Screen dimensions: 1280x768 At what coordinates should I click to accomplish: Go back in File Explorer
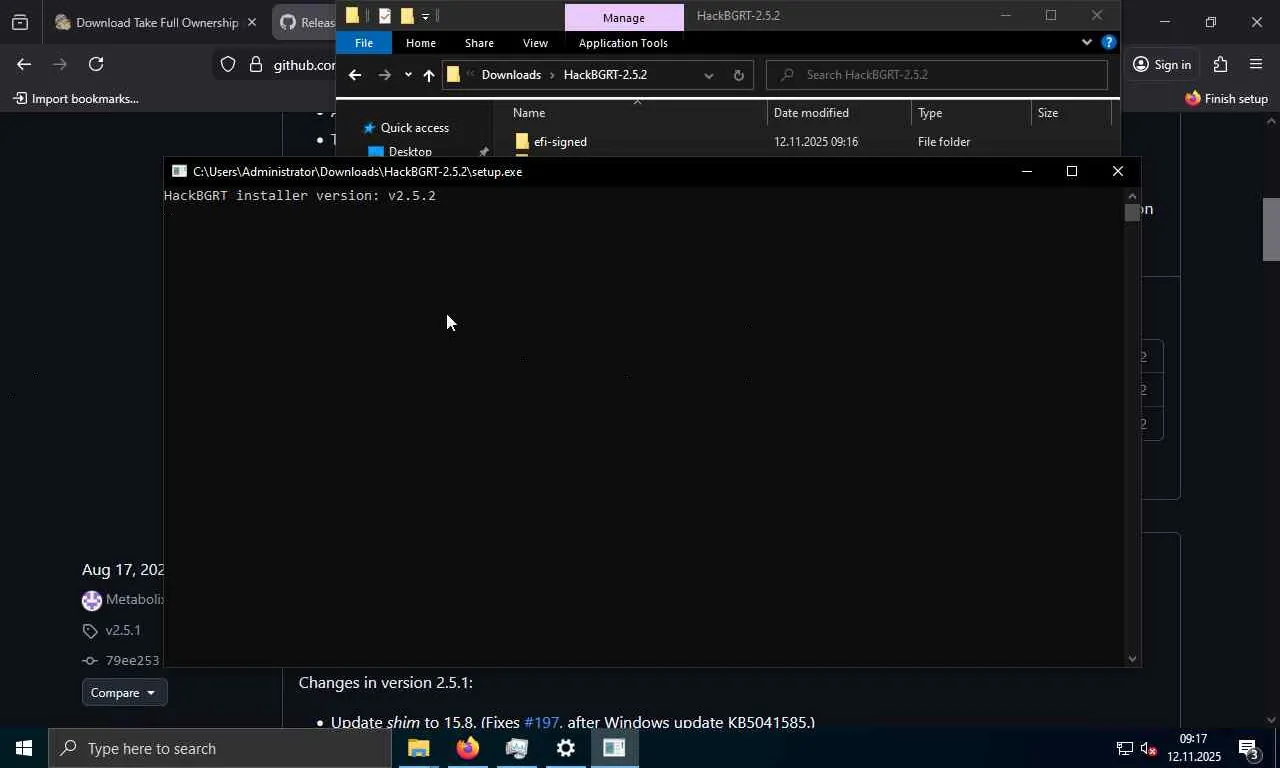pyautogui.click(x=355, y=75)
